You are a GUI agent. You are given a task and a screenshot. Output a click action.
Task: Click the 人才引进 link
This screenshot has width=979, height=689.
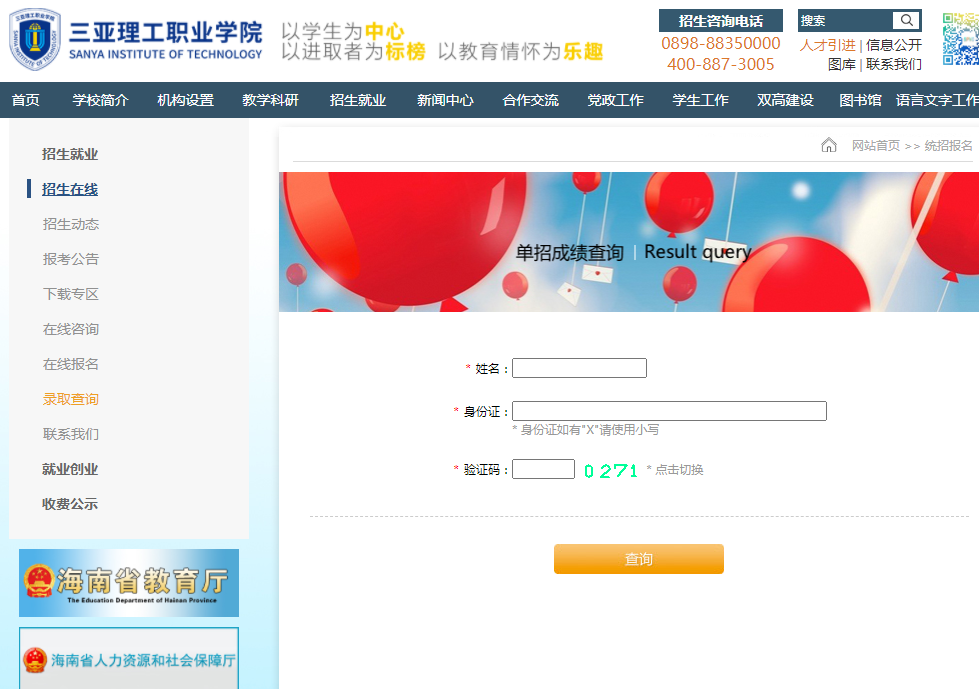click(x=827, y=45)
